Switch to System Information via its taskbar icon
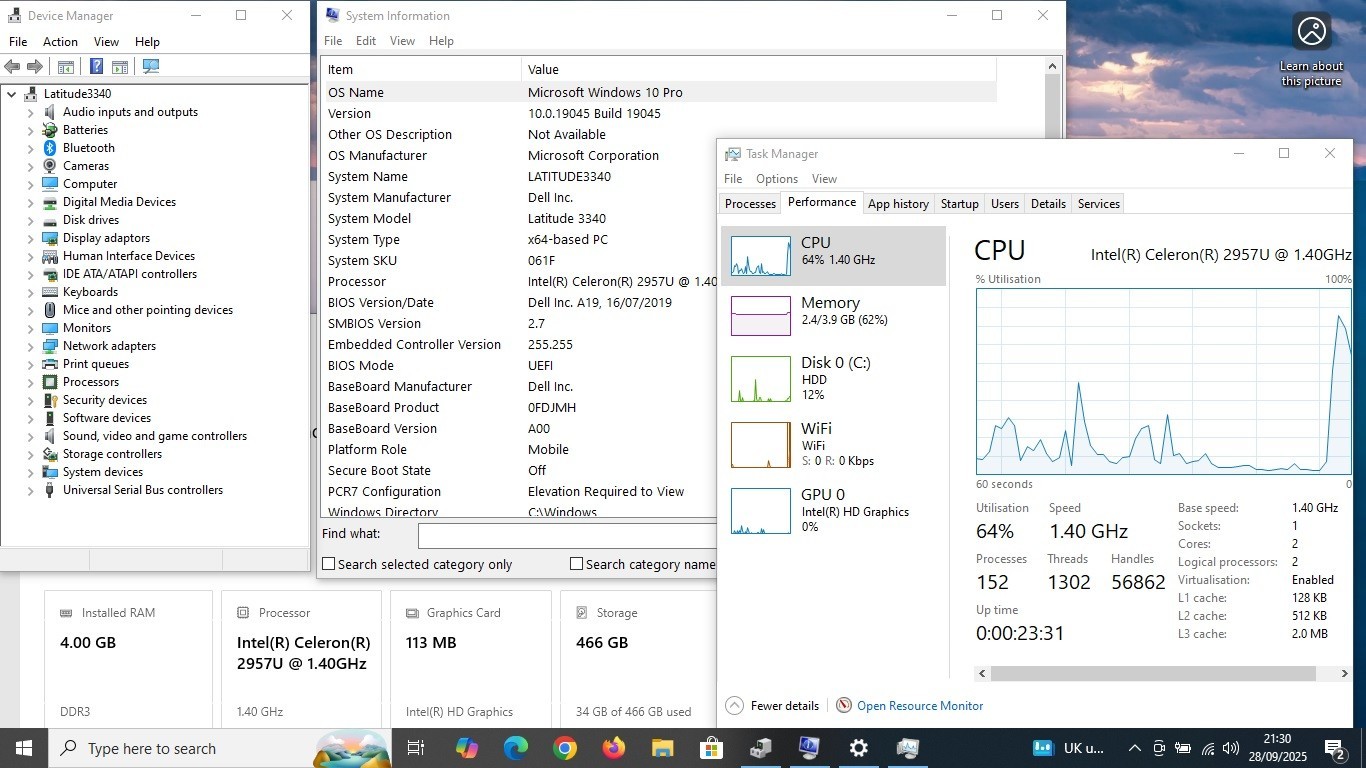The image size is (1366, 768). [x=809, y=748]
